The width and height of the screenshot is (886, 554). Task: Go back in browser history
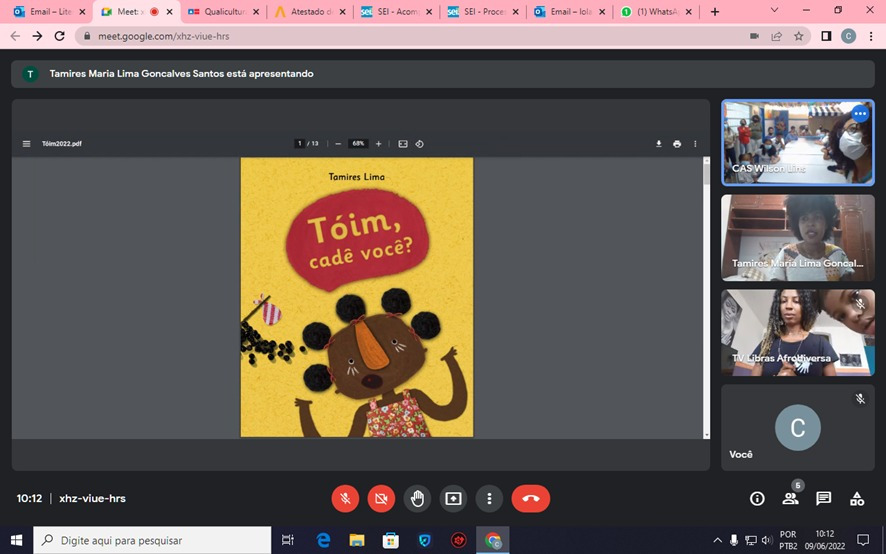pos(15,36)
